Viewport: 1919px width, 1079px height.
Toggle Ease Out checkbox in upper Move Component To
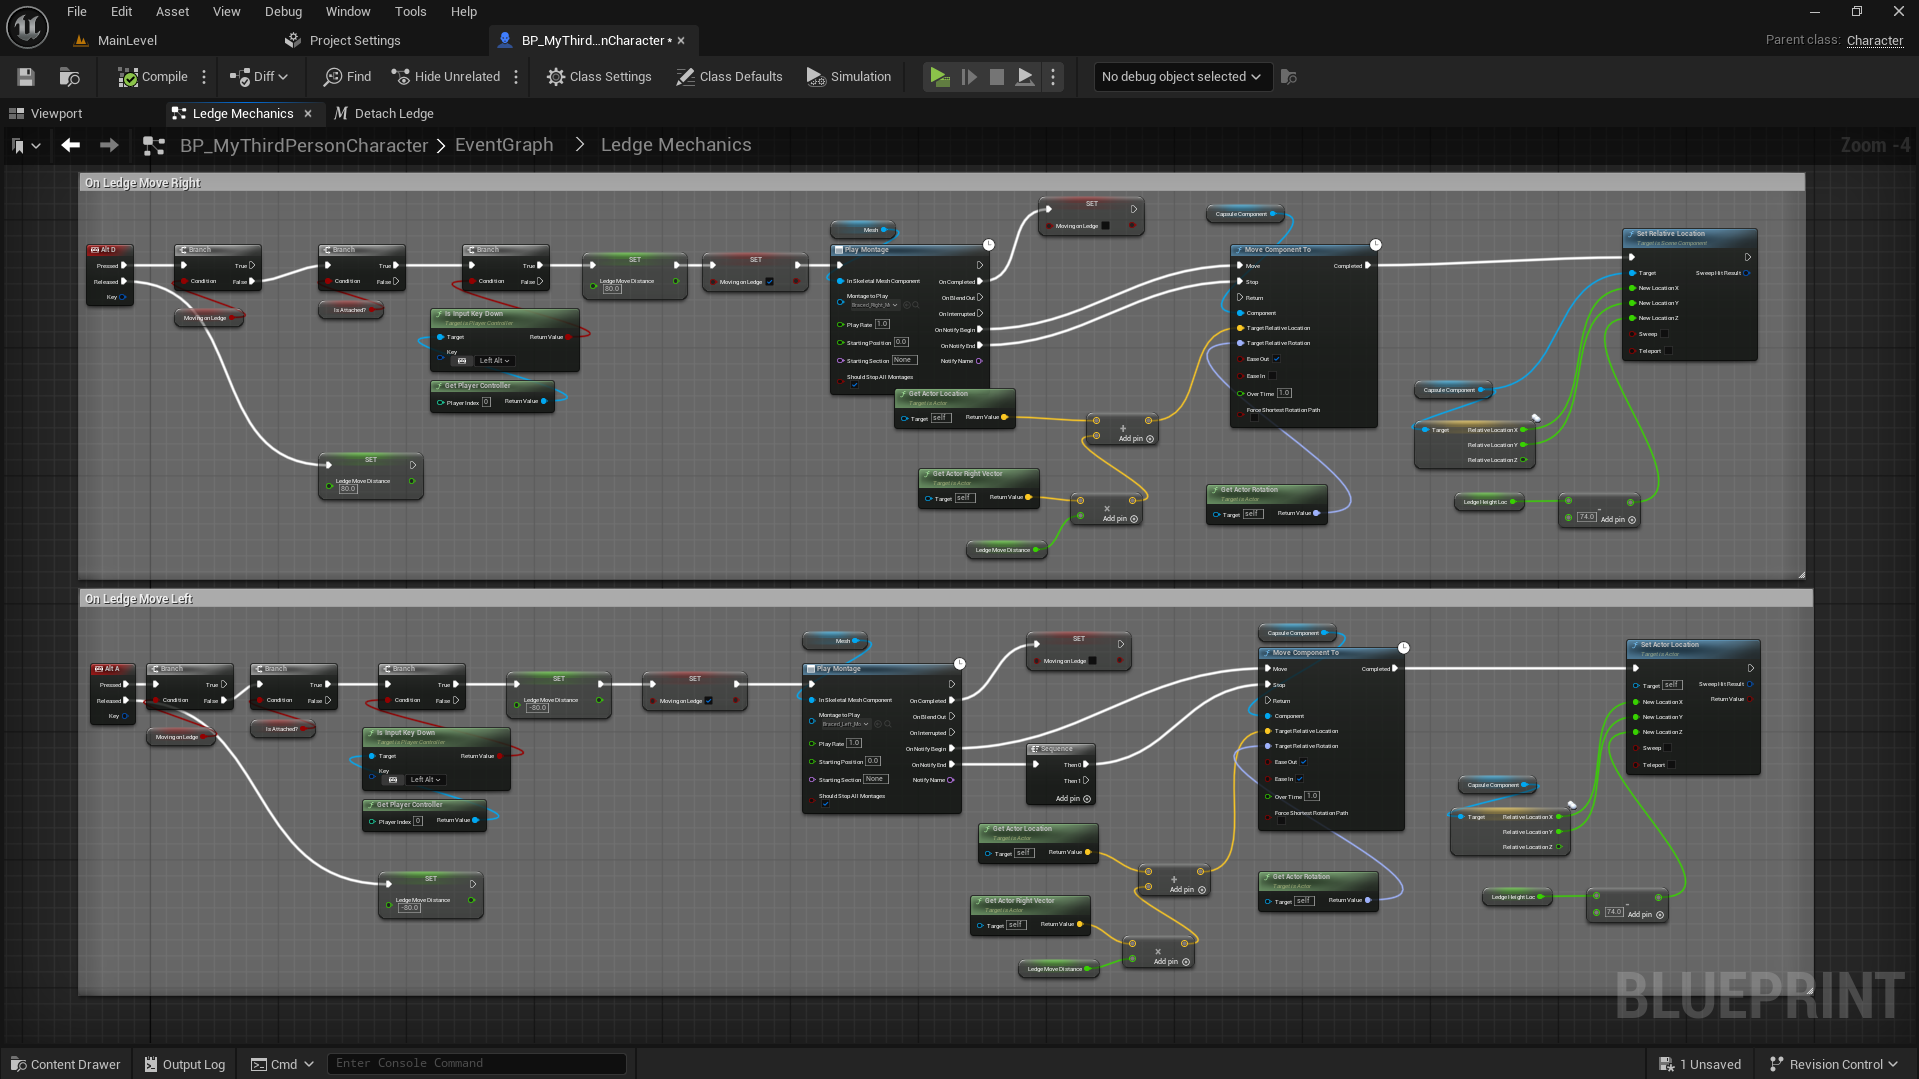(x=1276, y=359)
